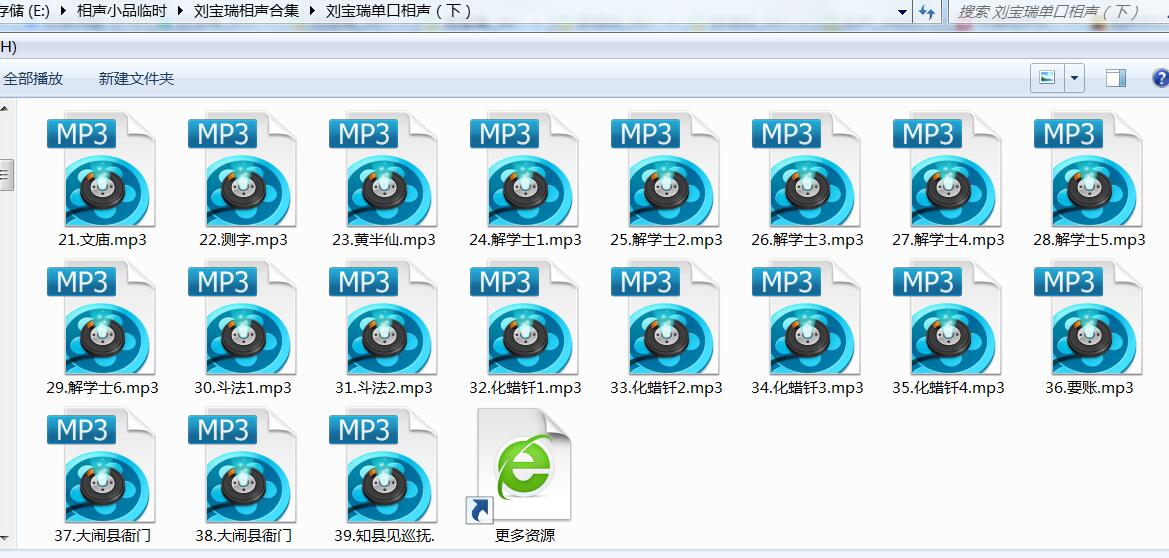Image resolution: width=1169 pixels, height=558 pixels.
Task: Click the scroll up arrow of the left pane
Action: (x=6, y=109)
